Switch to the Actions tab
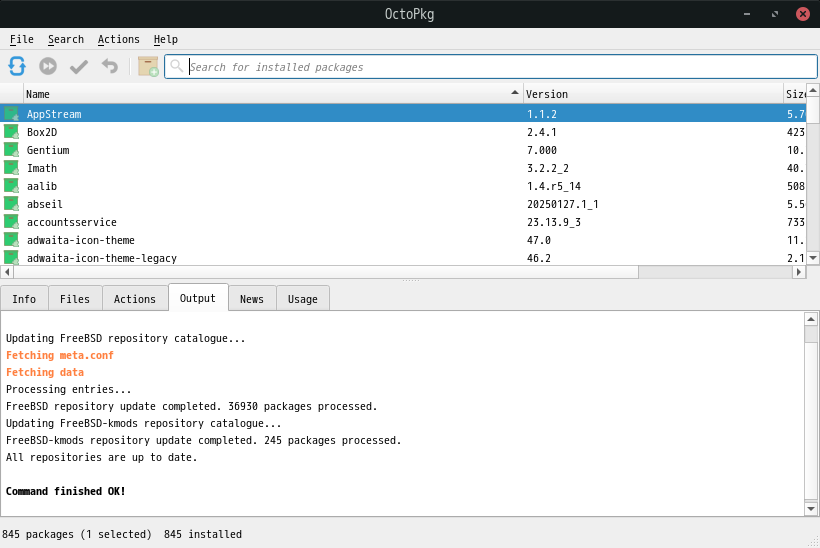Viewport: 820px width, 548px height. tap(135, 299)
